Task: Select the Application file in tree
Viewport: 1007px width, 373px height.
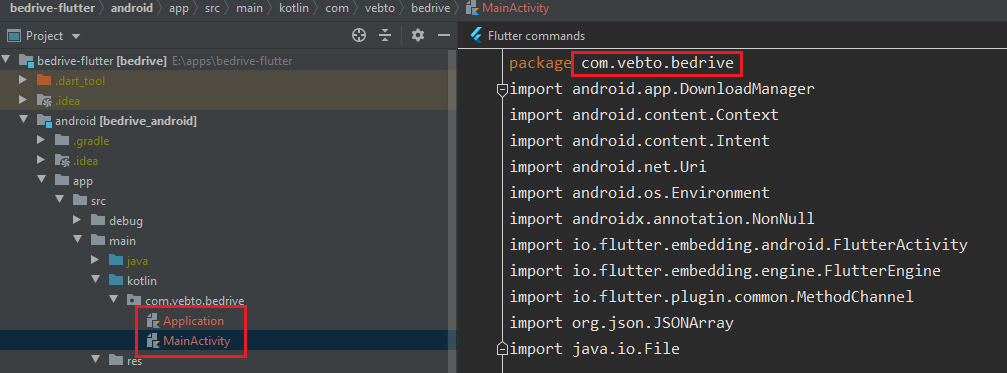Action: click(193, 320)
